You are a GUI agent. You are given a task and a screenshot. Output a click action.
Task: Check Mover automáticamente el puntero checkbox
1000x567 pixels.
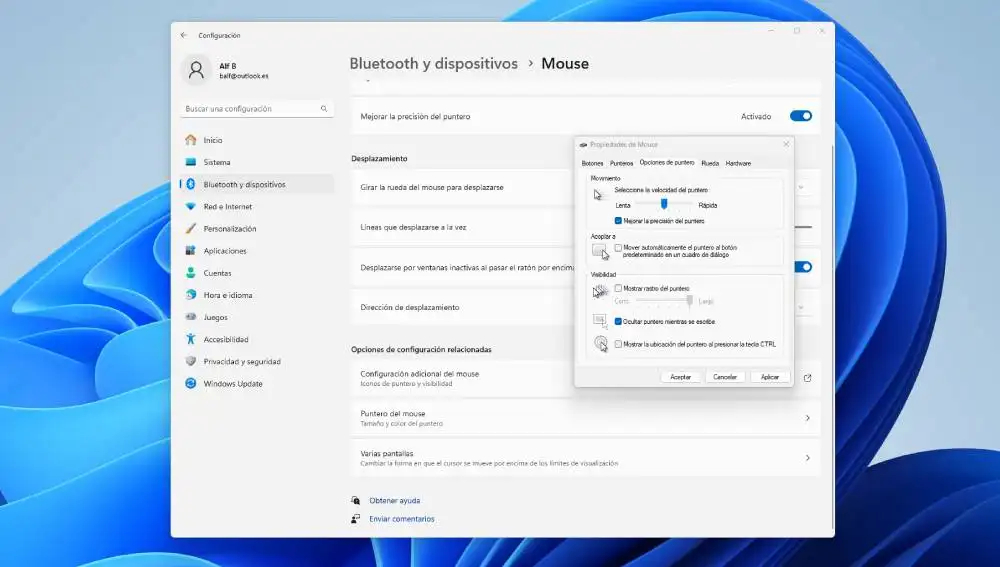pos(618,247)
